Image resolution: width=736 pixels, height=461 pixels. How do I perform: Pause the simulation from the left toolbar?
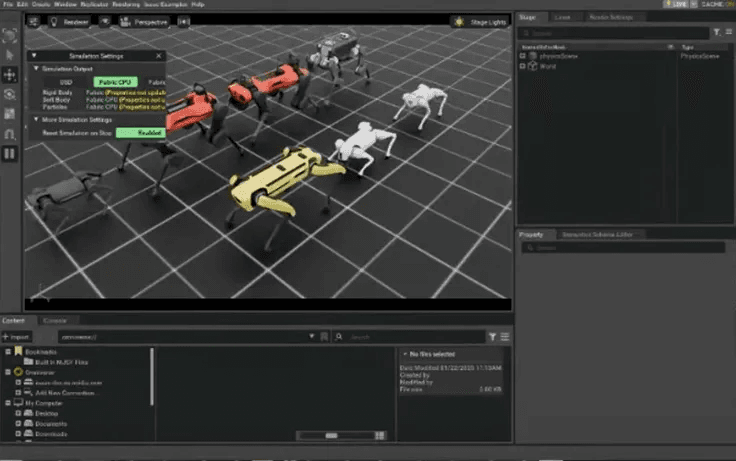tap(10, 153)
